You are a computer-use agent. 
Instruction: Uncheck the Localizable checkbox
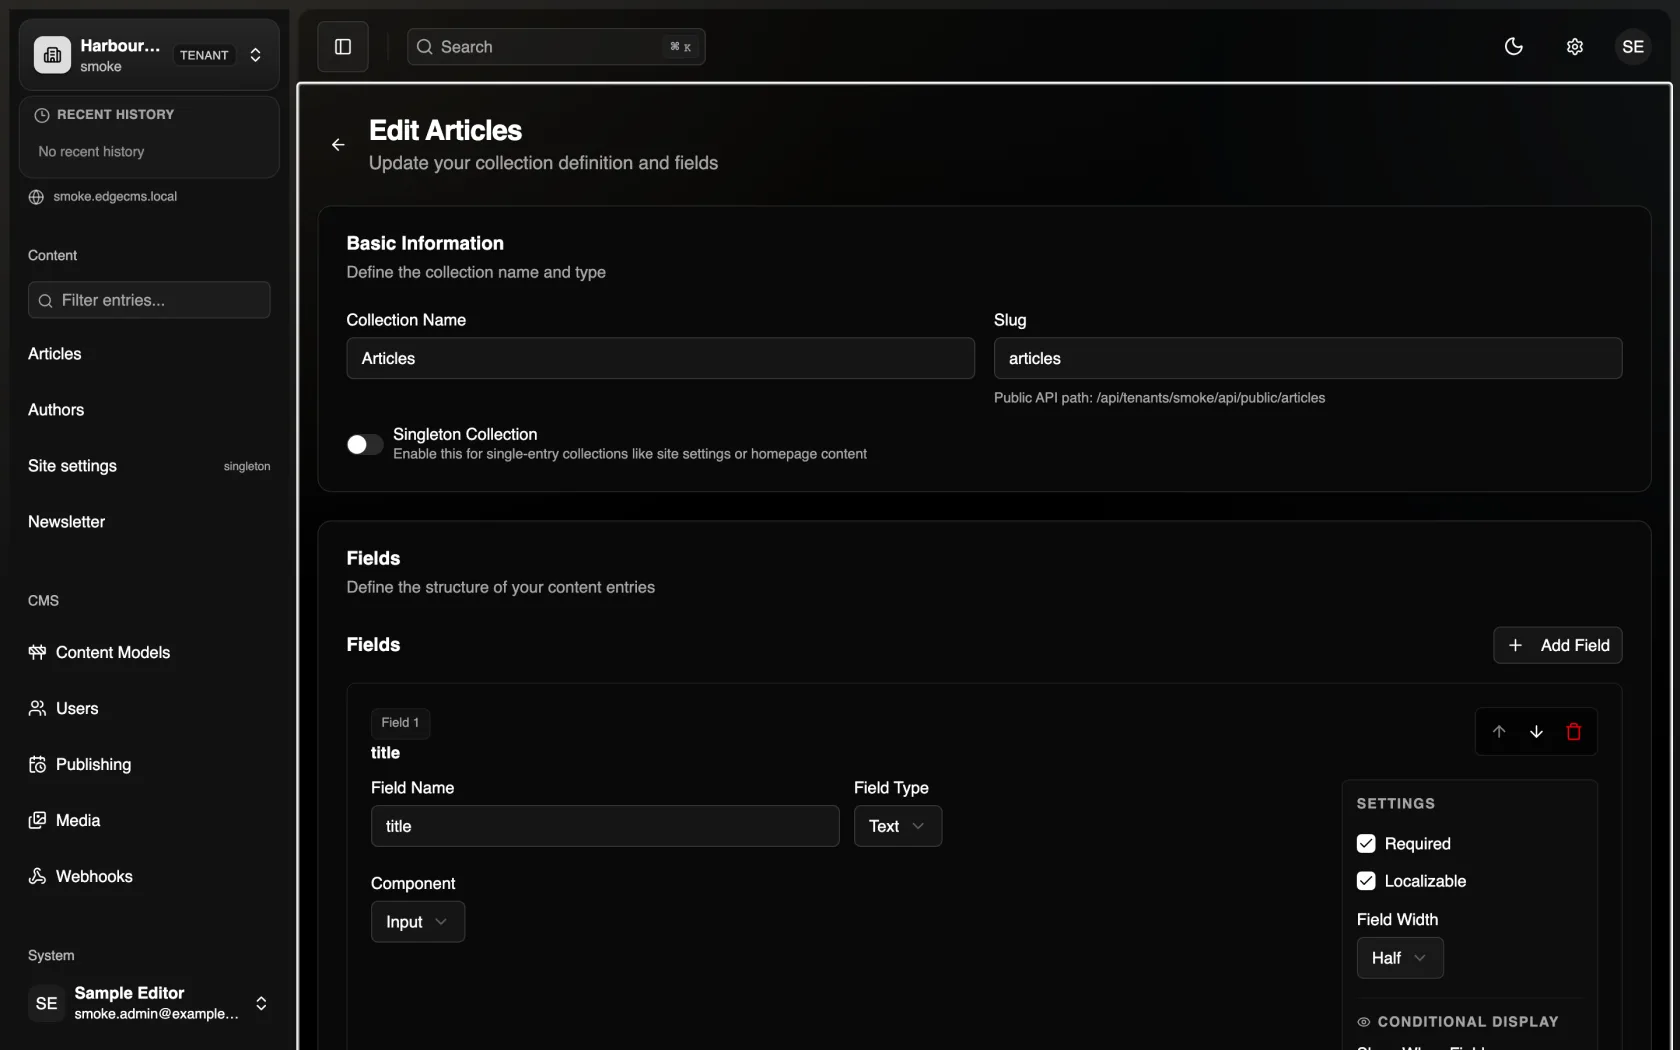click(x=1366, y=881)
